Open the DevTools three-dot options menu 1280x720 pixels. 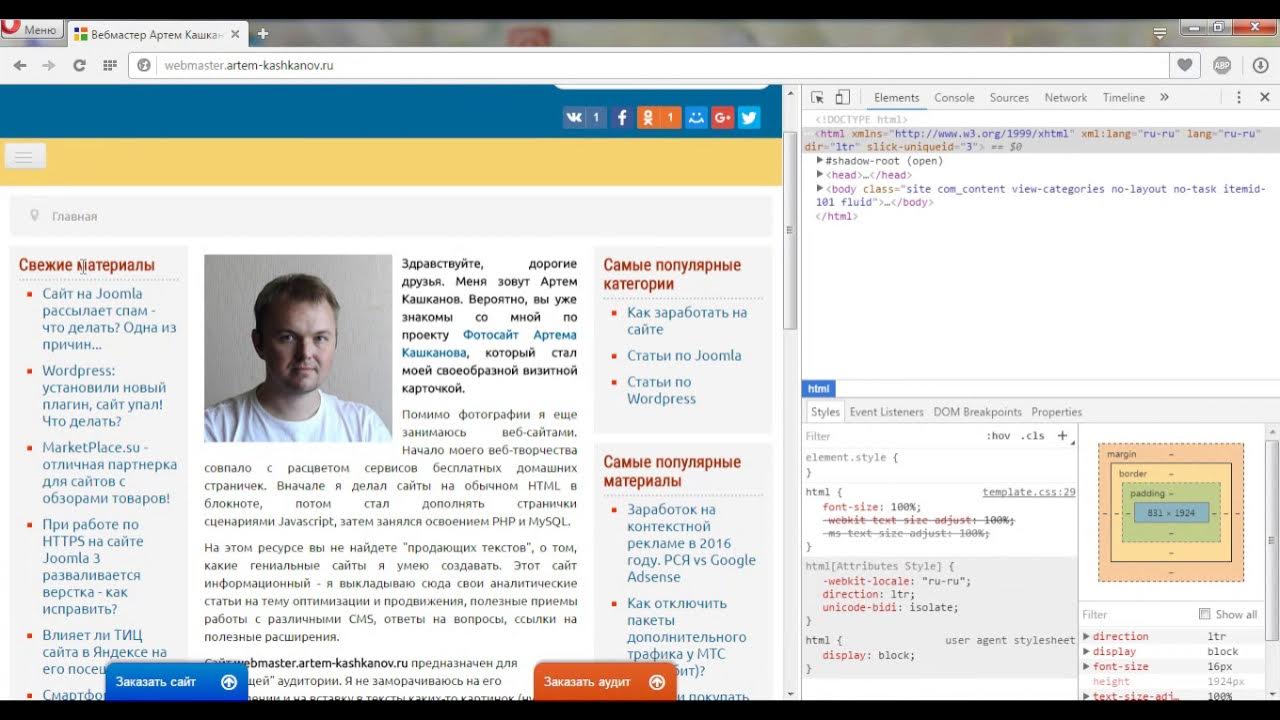[x=1238, y=97]
